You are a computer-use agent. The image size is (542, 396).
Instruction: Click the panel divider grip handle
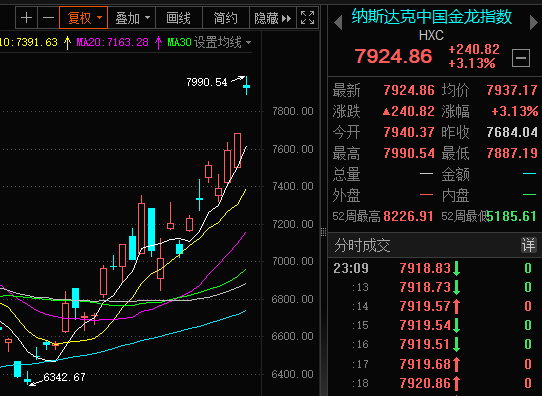[324, 232]
